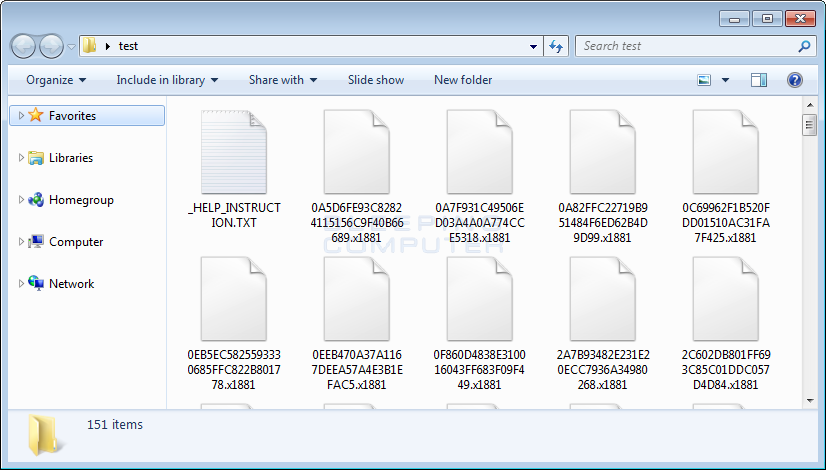Select Computer in navigation pane
The width and height of the screenshot is (826, 470).
click(x=76, y=242)
